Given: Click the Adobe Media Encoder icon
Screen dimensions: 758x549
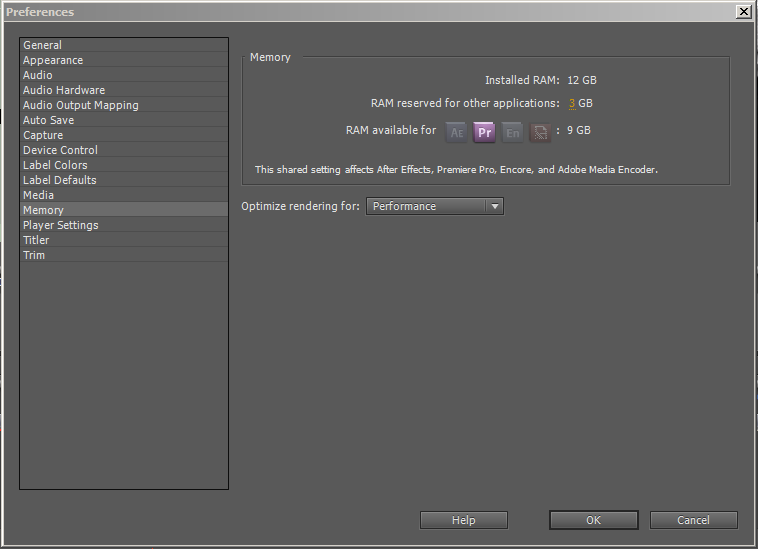Looking at the screenshot, I should pos(540,132).
